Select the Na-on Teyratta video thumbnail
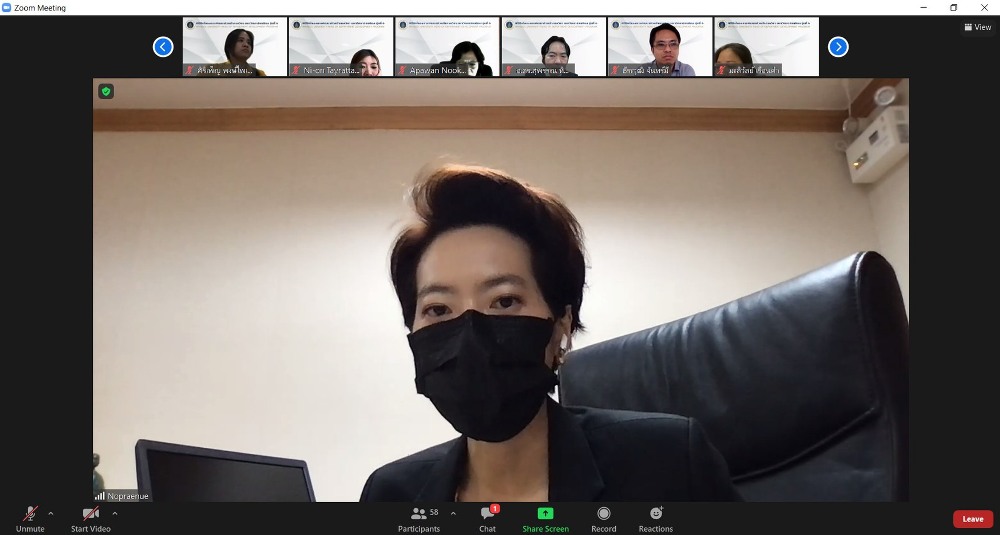Screen dimensions: 1000x535 340,47
